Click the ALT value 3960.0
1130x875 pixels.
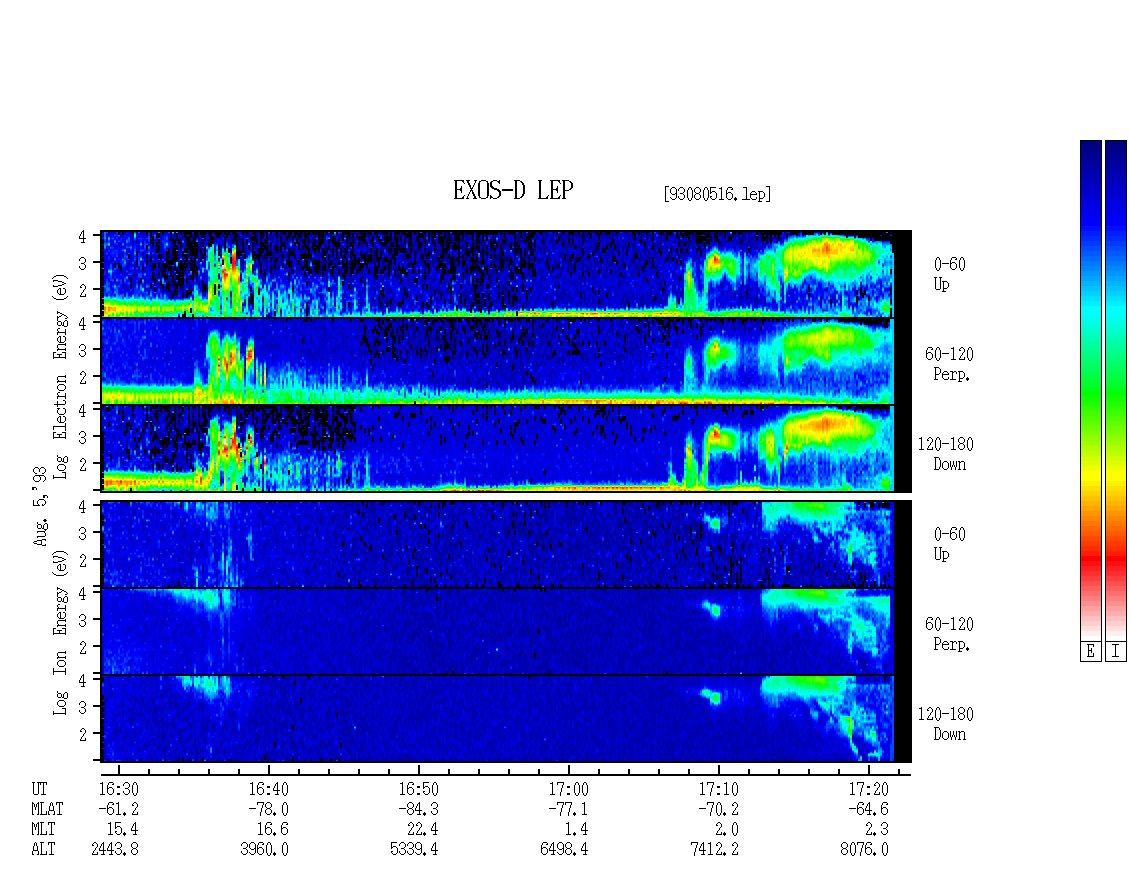click(264, 850)
